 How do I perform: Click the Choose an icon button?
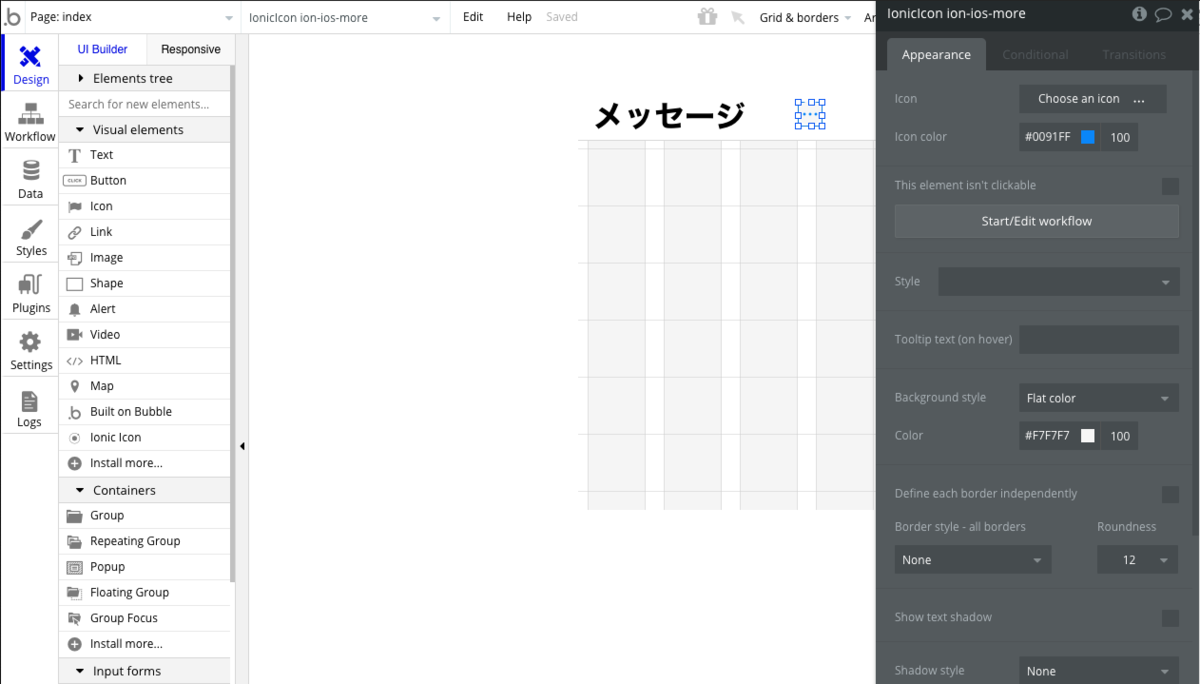(x=1093, y=99)
